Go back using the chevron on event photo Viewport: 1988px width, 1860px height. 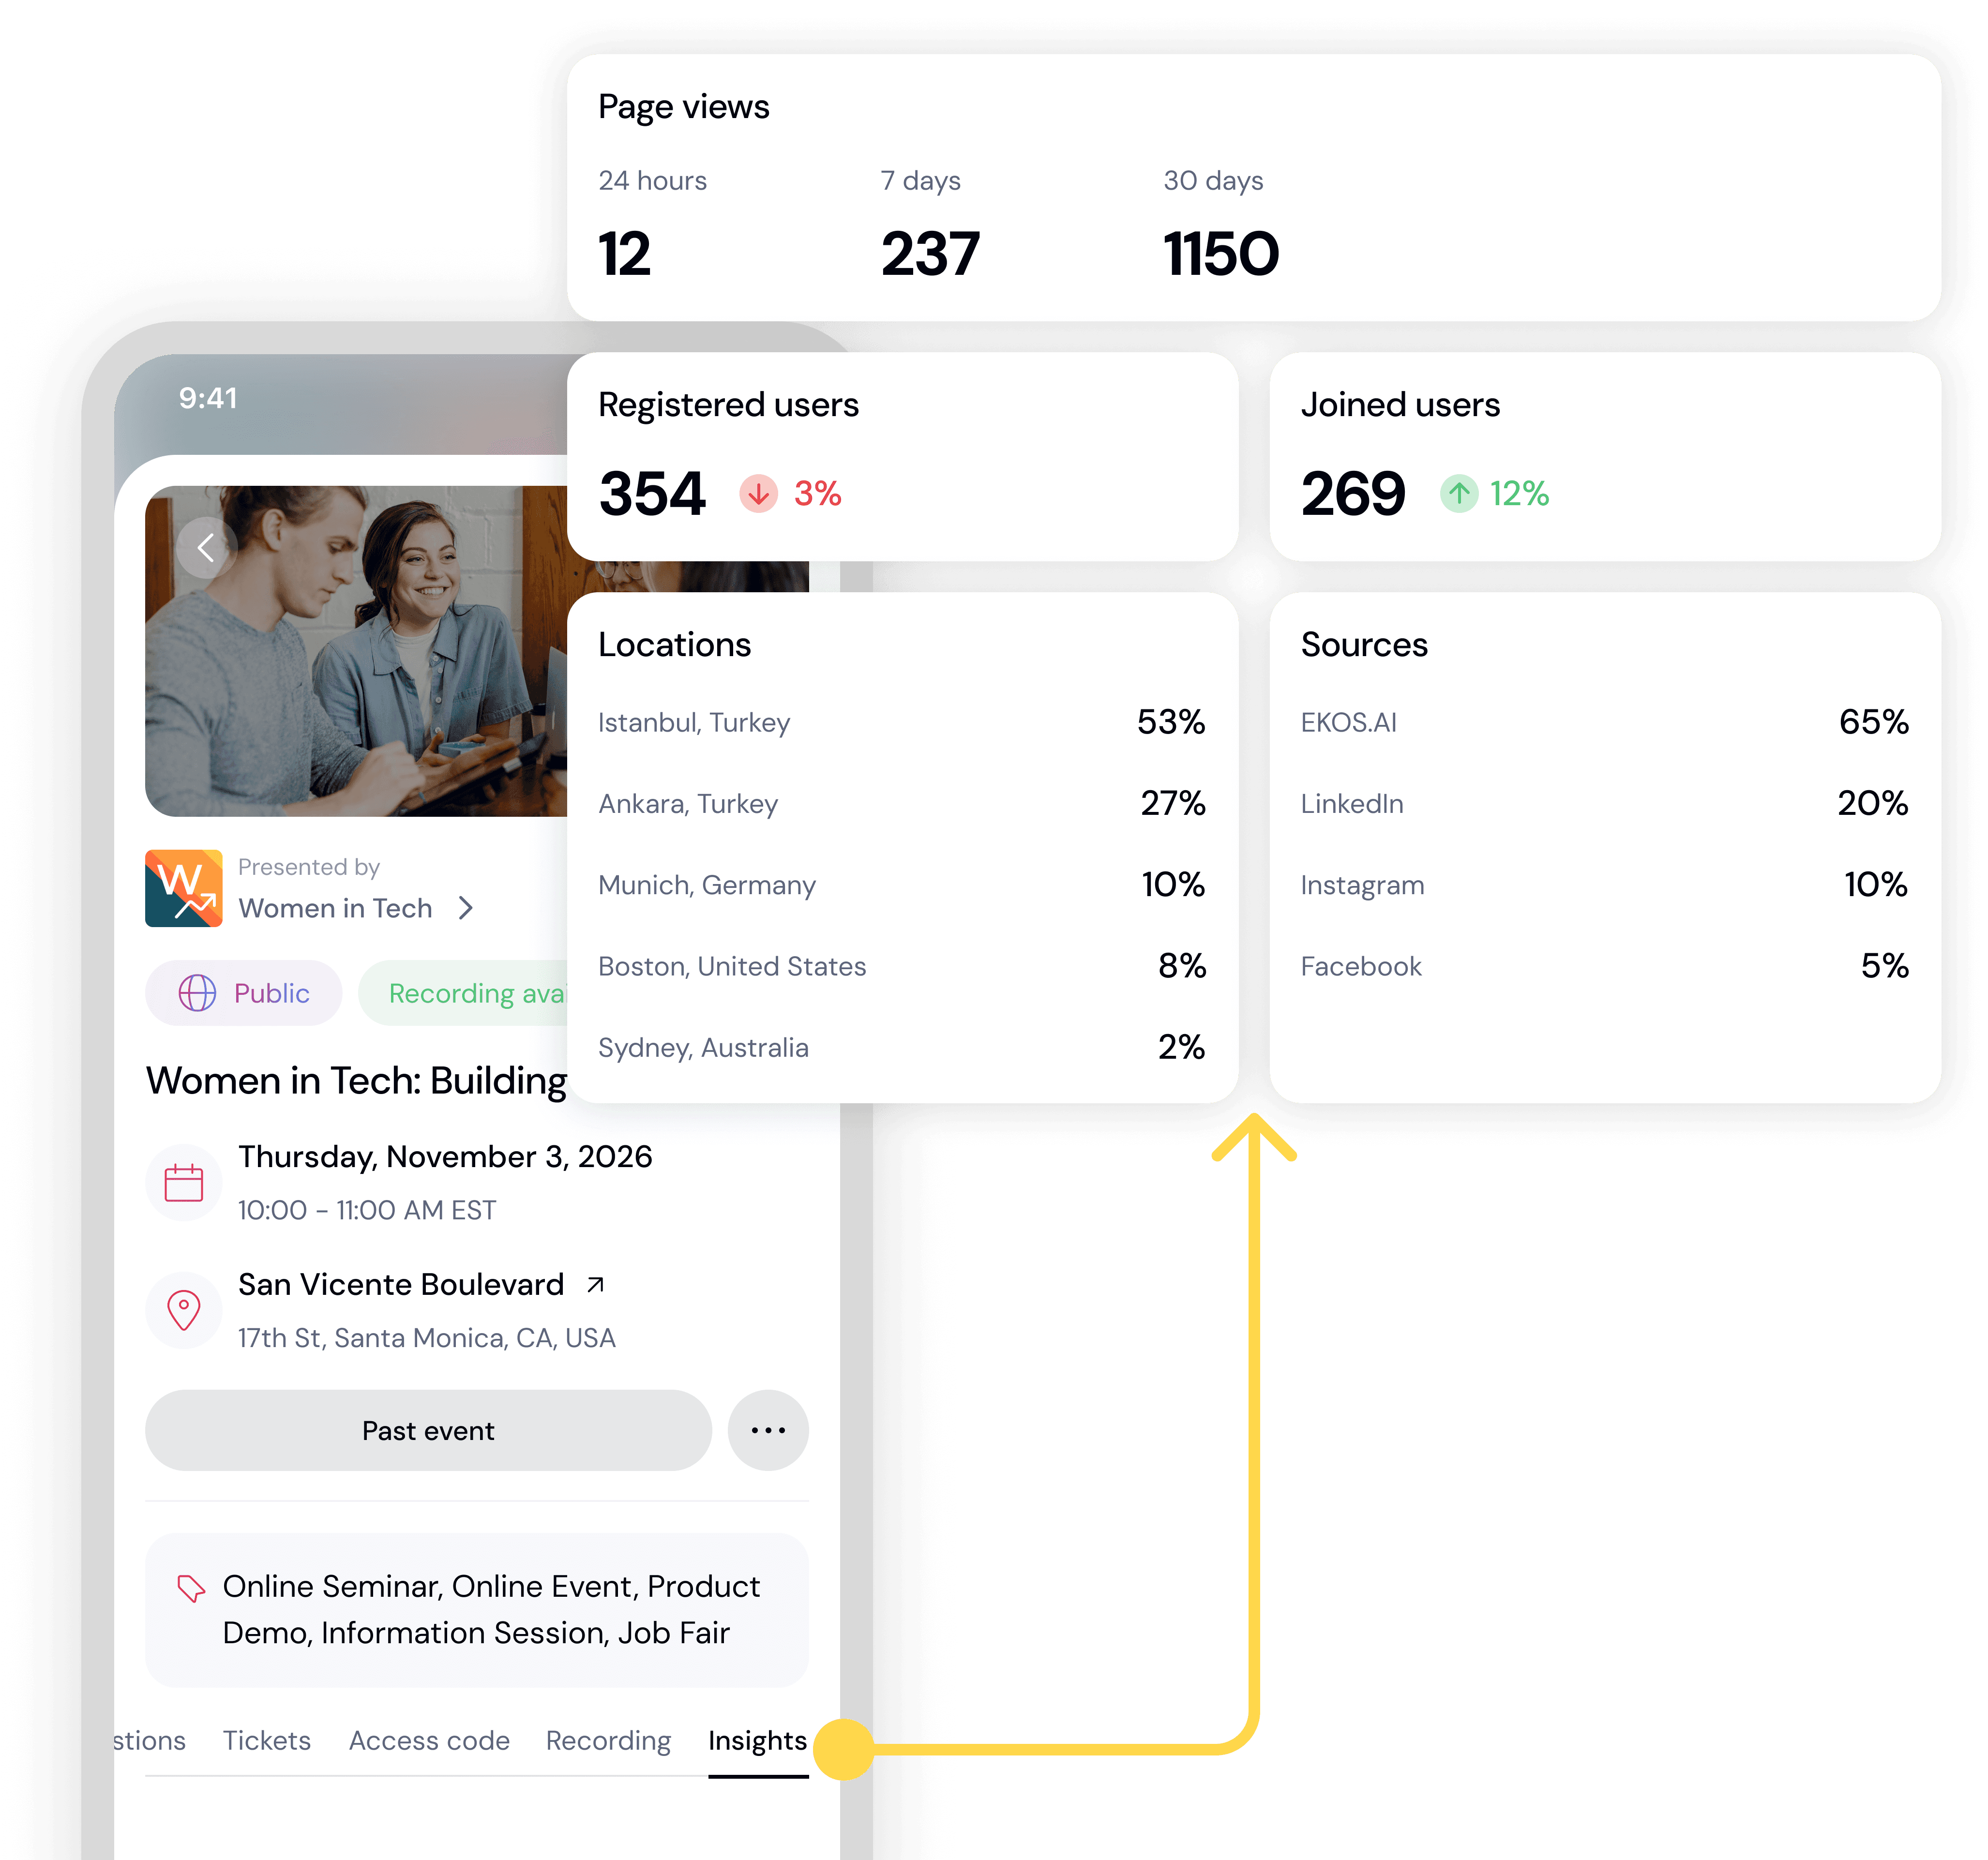pyautogui.click(x=206, y=547)
